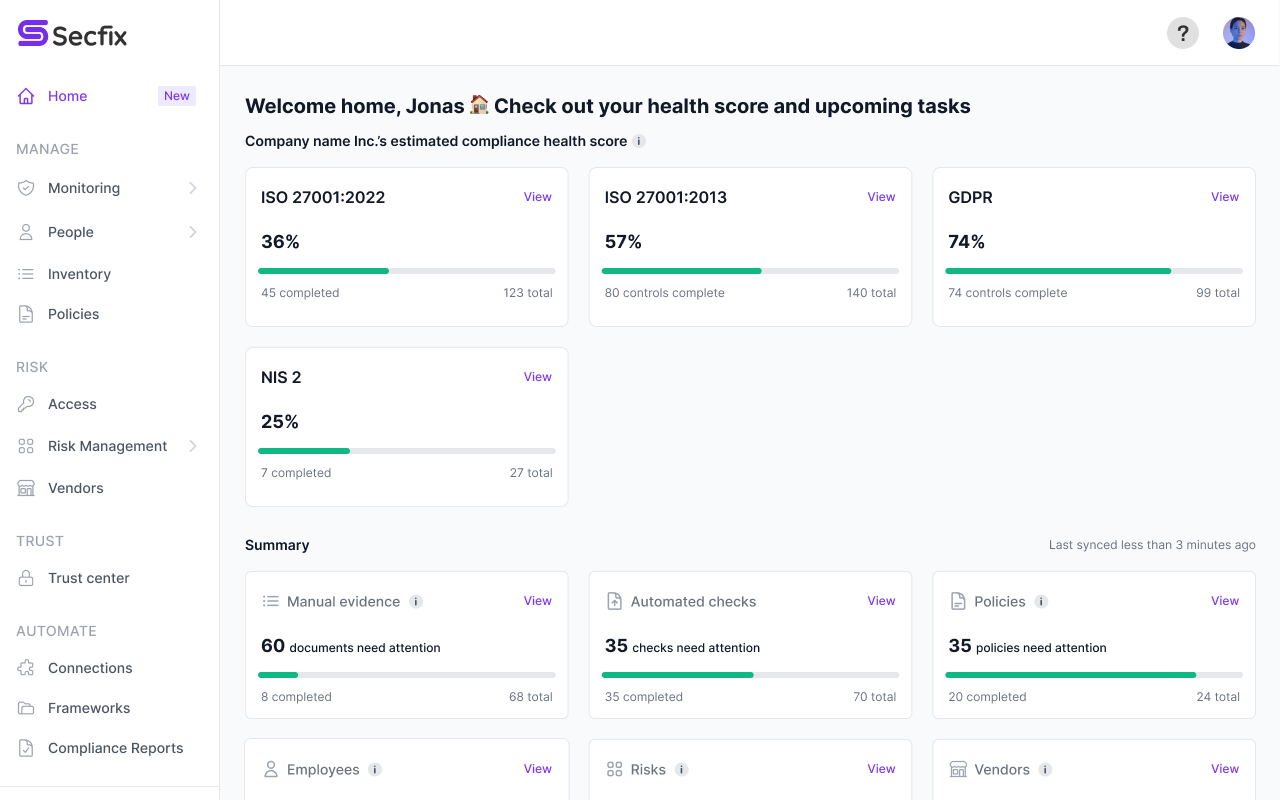Click the Trust center icon
1280x800 pixels.
27,578
